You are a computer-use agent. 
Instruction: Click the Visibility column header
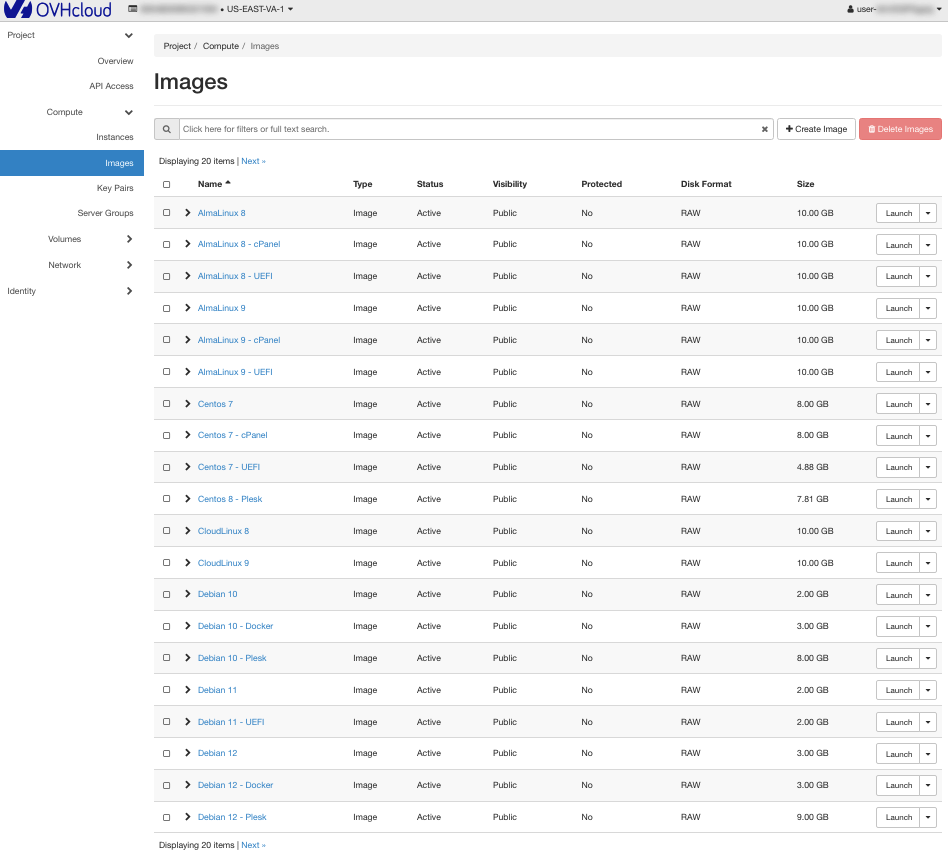pos(510,184)
